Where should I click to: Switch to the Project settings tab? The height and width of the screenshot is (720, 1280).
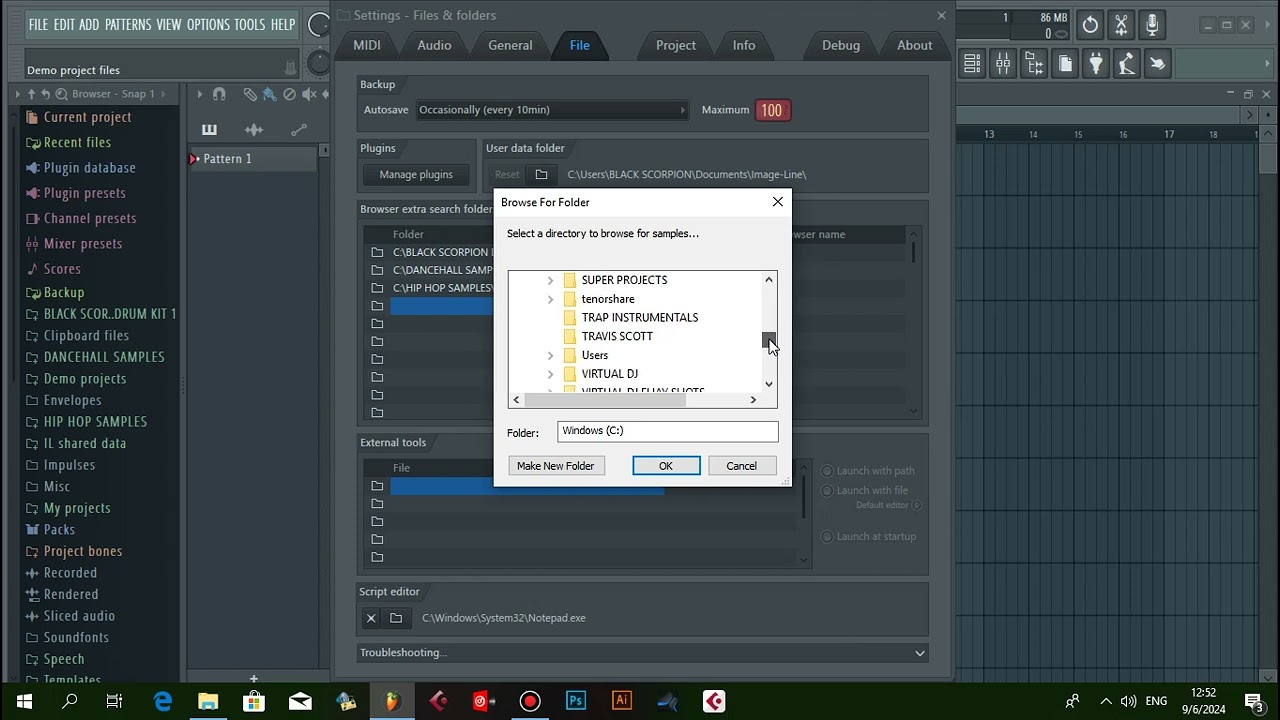[x=676, y=45]
